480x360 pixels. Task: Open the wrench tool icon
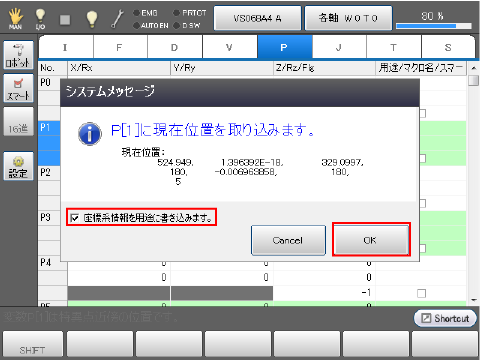(x=117, y=19)
